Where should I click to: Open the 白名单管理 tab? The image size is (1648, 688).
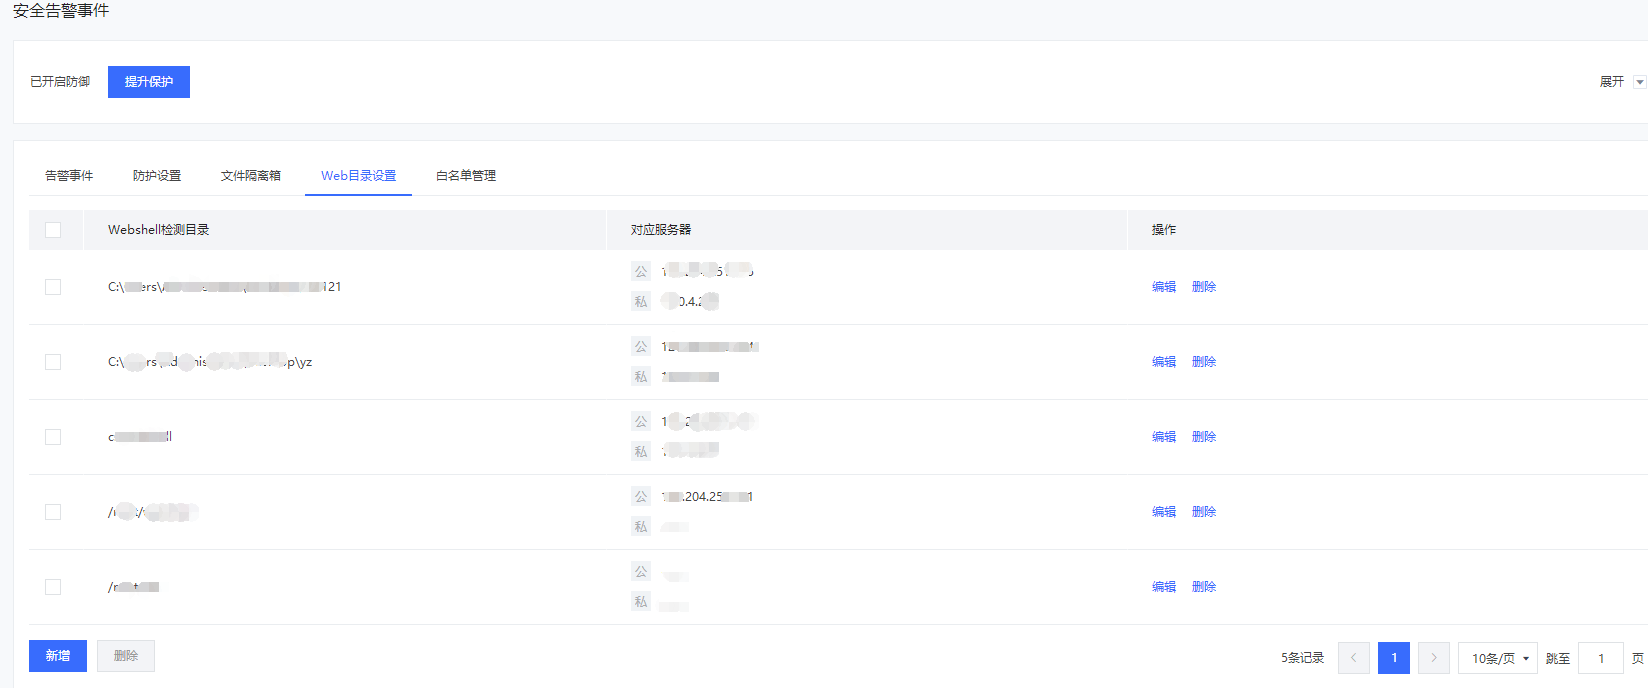click(466, 176)
